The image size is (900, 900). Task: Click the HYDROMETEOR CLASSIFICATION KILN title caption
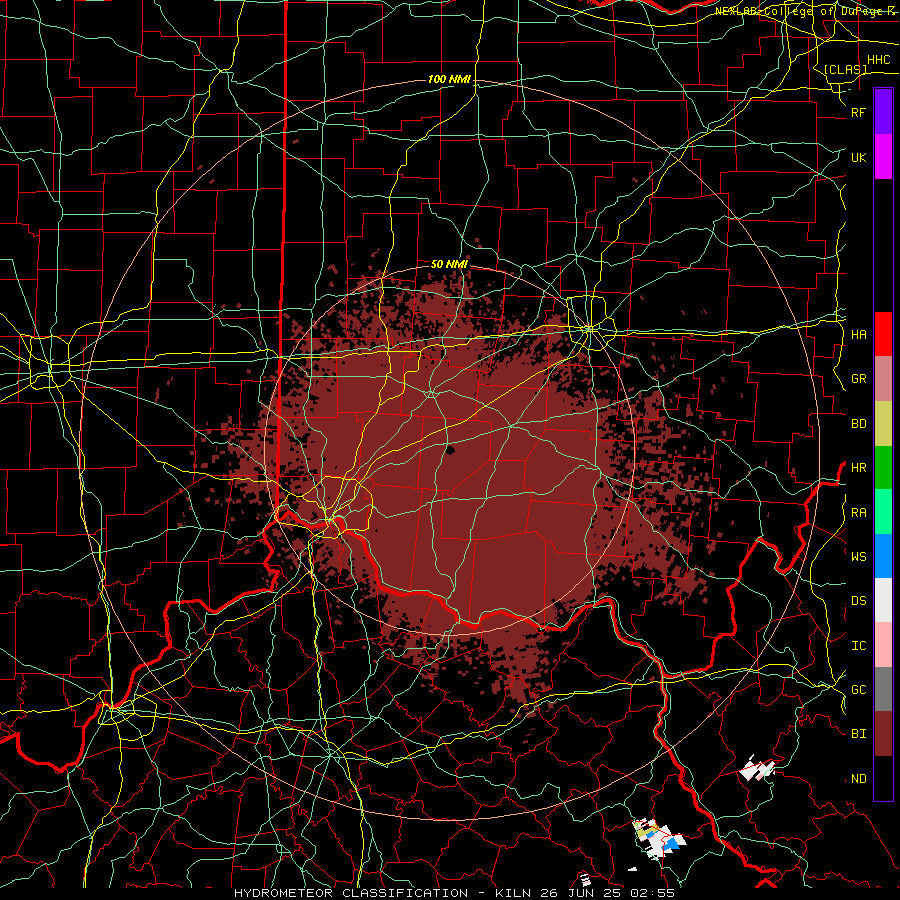(454, 893)
